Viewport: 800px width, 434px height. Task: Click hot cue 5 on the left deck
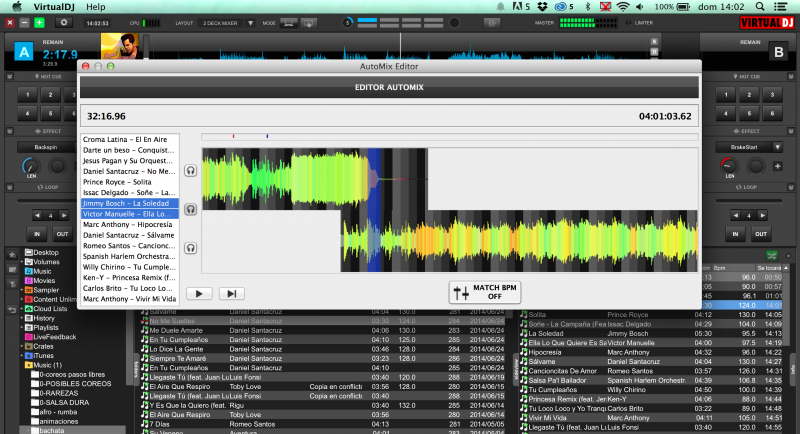[x=51, y=113]
